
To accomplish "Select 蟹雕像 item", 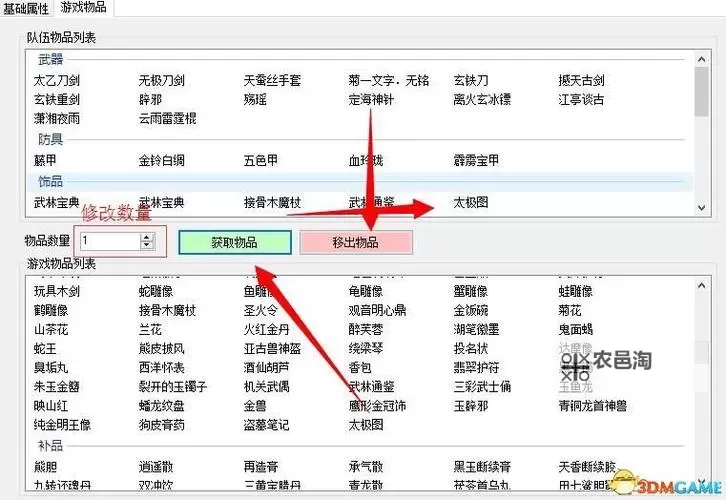I will click(x=471, y=291).
